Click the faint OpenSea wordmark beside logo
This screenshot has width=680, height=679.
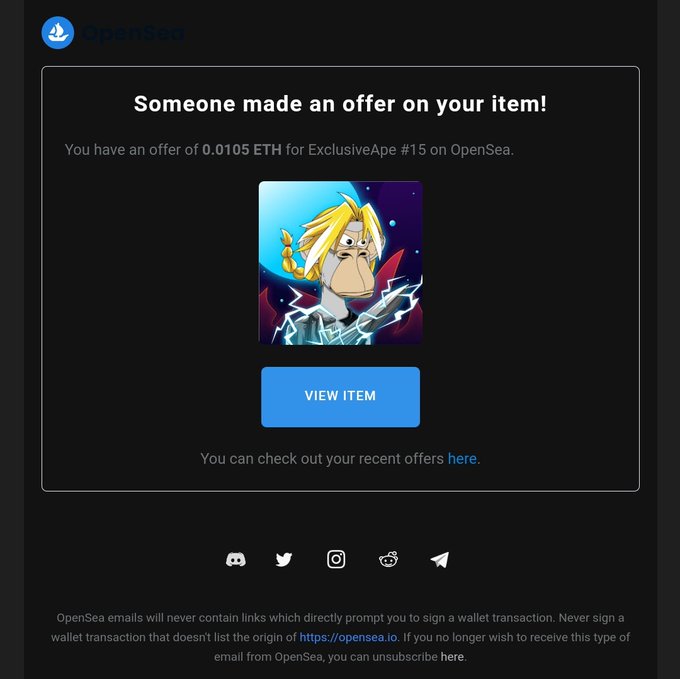(133, 33)
